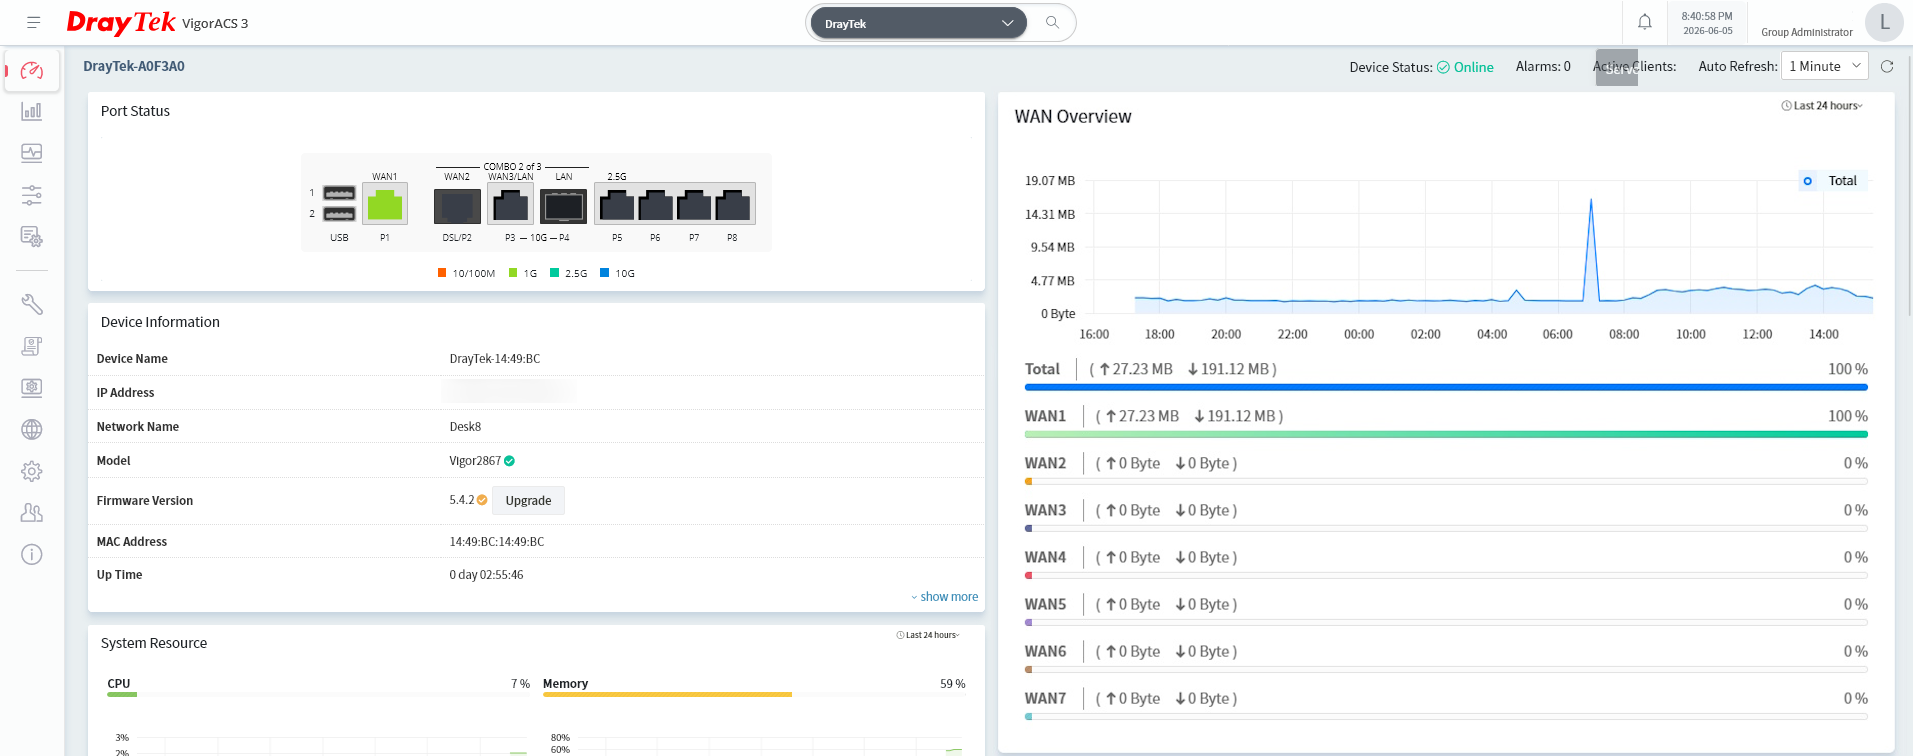
Task: Click the Vigor2867 model text
Action: tap(475, 461)
